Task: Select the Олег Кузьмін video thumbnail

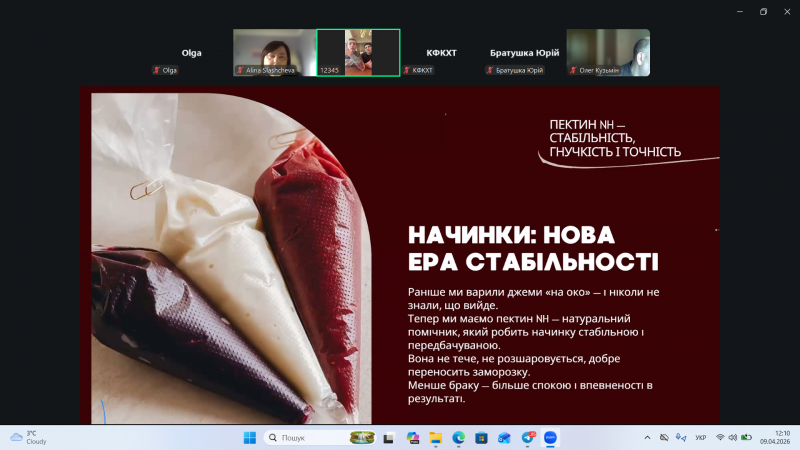Action: [608, 53]
